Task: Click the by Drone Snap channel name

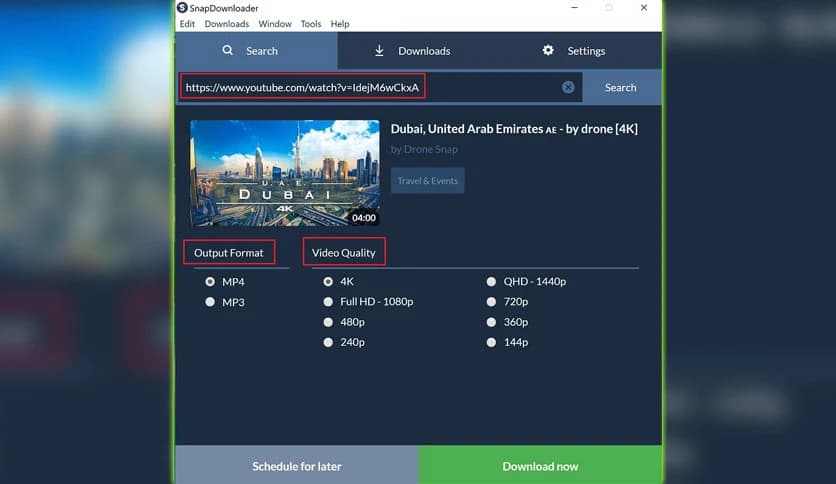Action: tap(424, 149)
